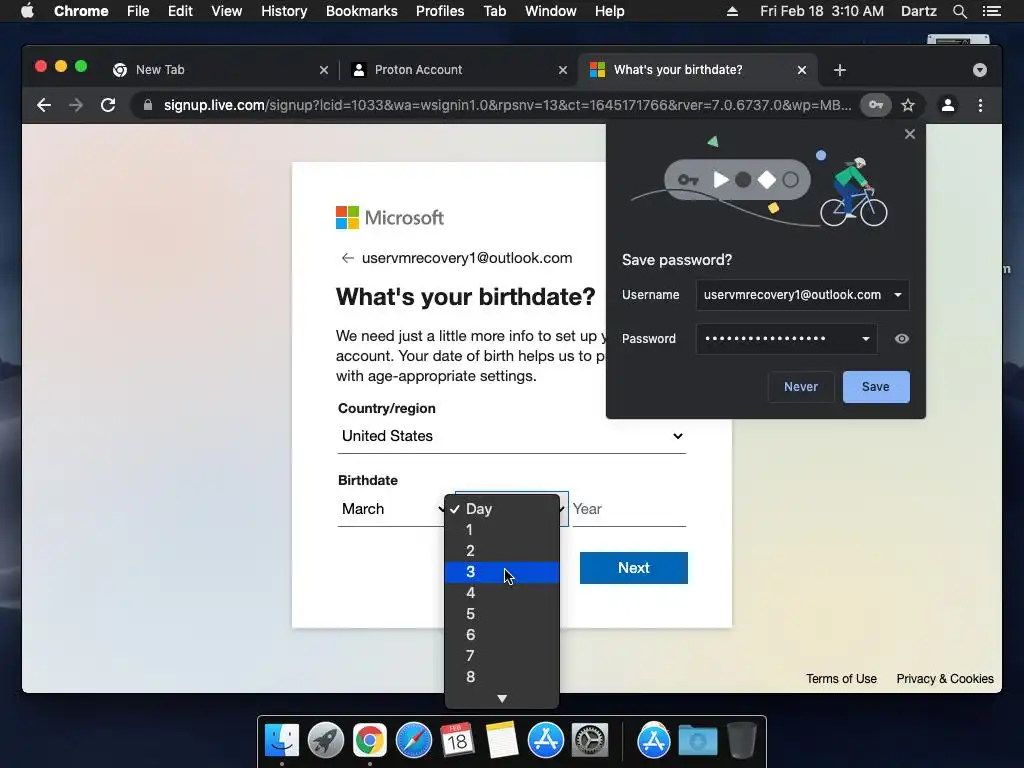Click the menu bar clock
The image size is (1024, 768).
click(822, 11)
